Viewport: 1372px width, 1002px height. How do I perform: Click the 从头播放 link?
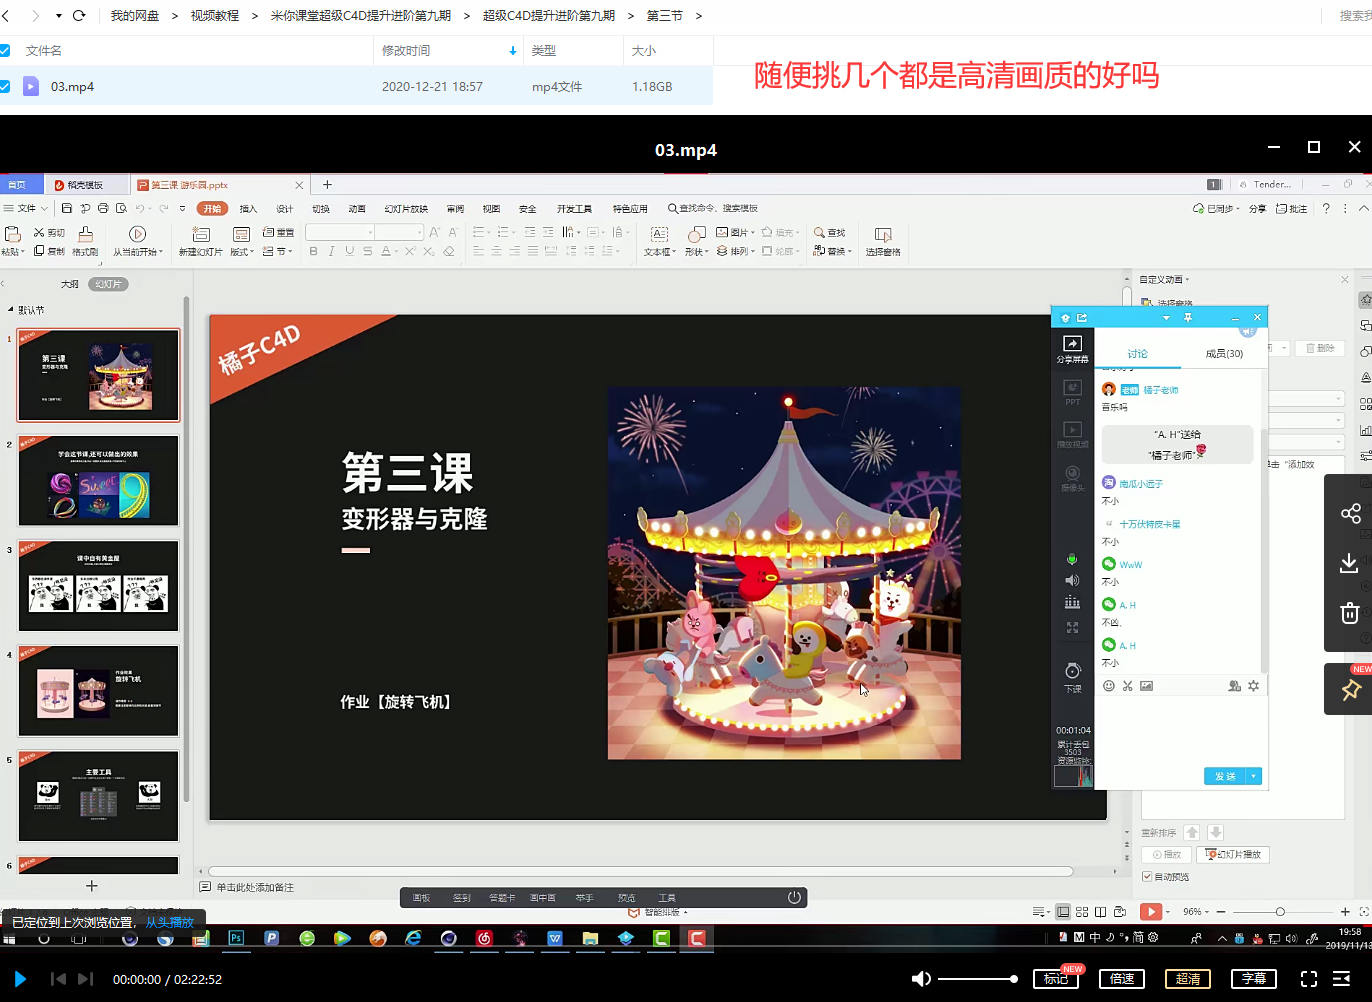click(169, 922)
